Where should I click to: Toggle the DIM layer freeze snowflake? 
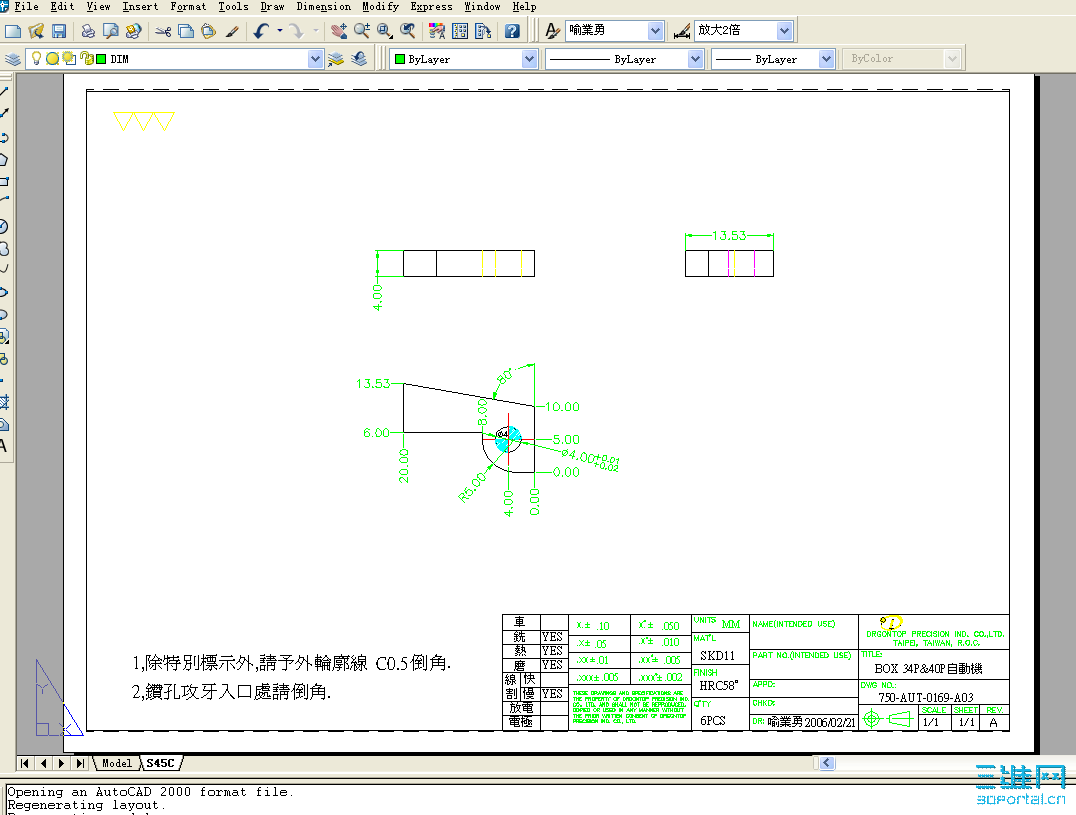pyautogui.click(x=52, y=58)
